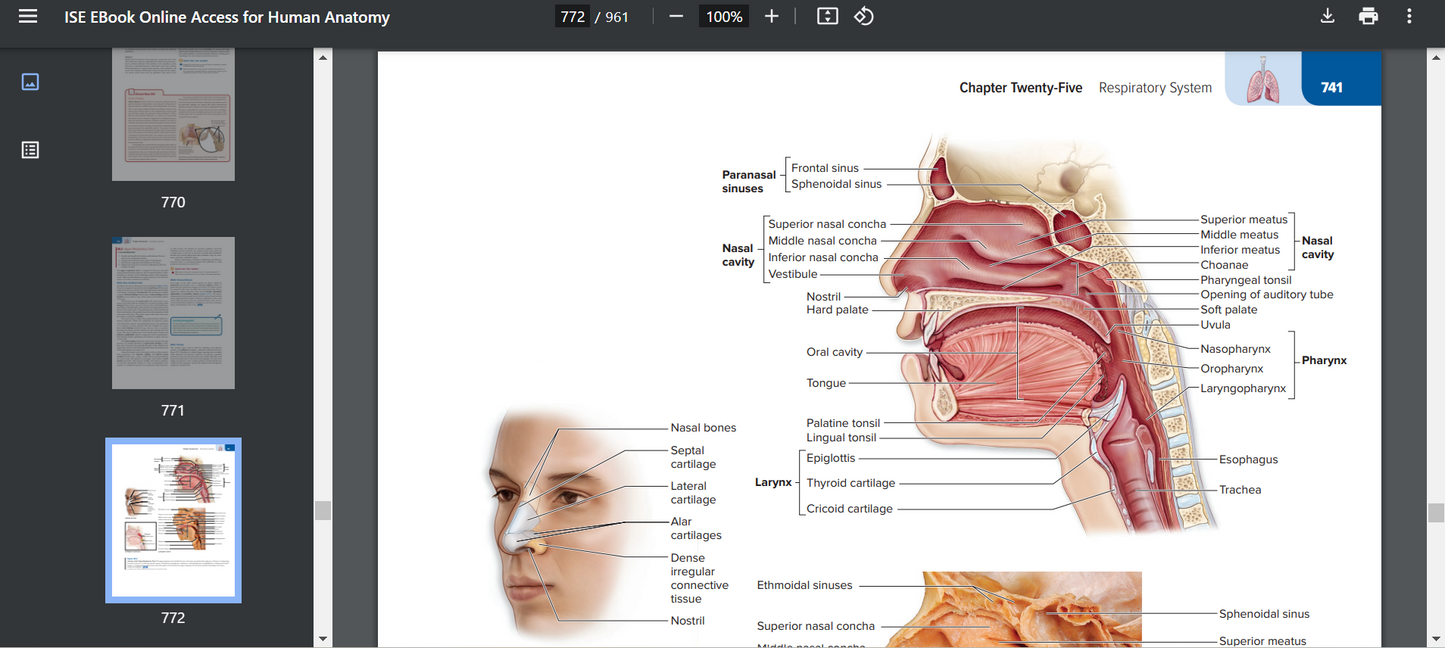Open the three-dot more actions menu
1445x648 pixels.
coord(1409,16)
